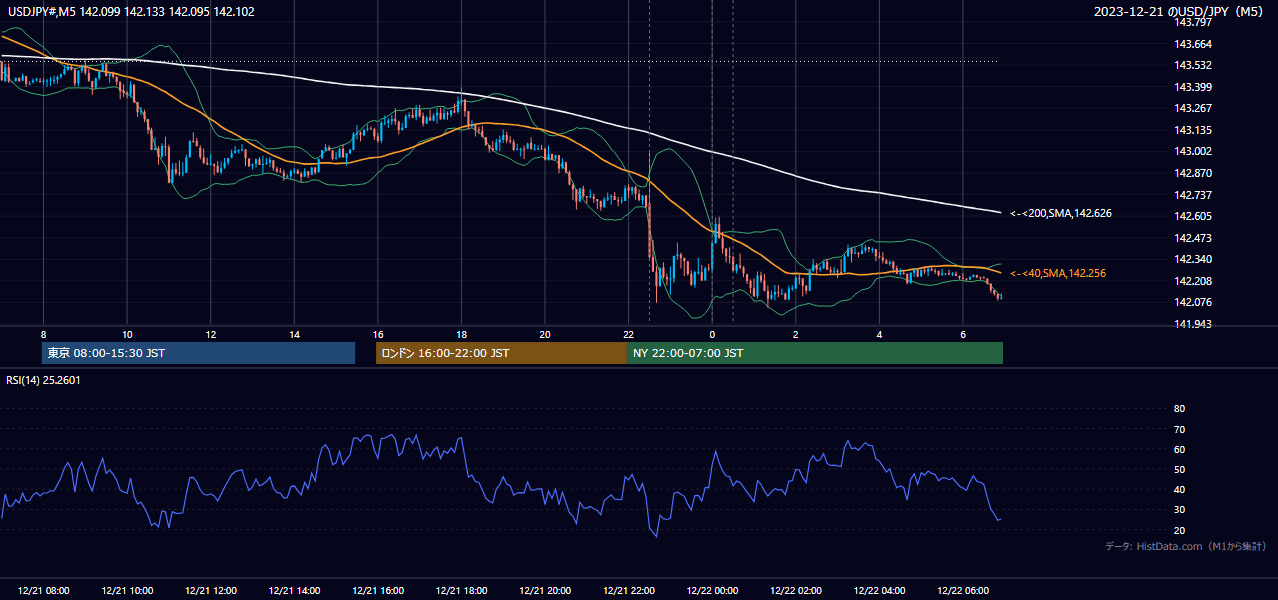
Task: Click bottom time label 12/21 10:00
Action: 127,591
